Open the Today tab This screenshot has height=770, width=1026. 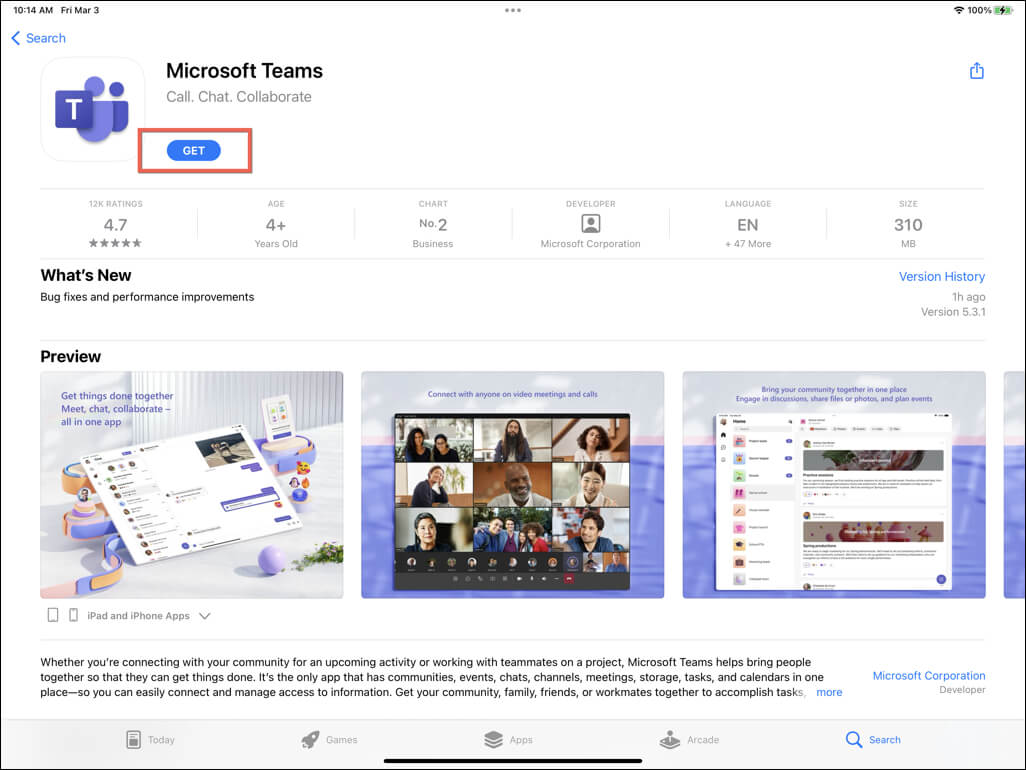150,739
